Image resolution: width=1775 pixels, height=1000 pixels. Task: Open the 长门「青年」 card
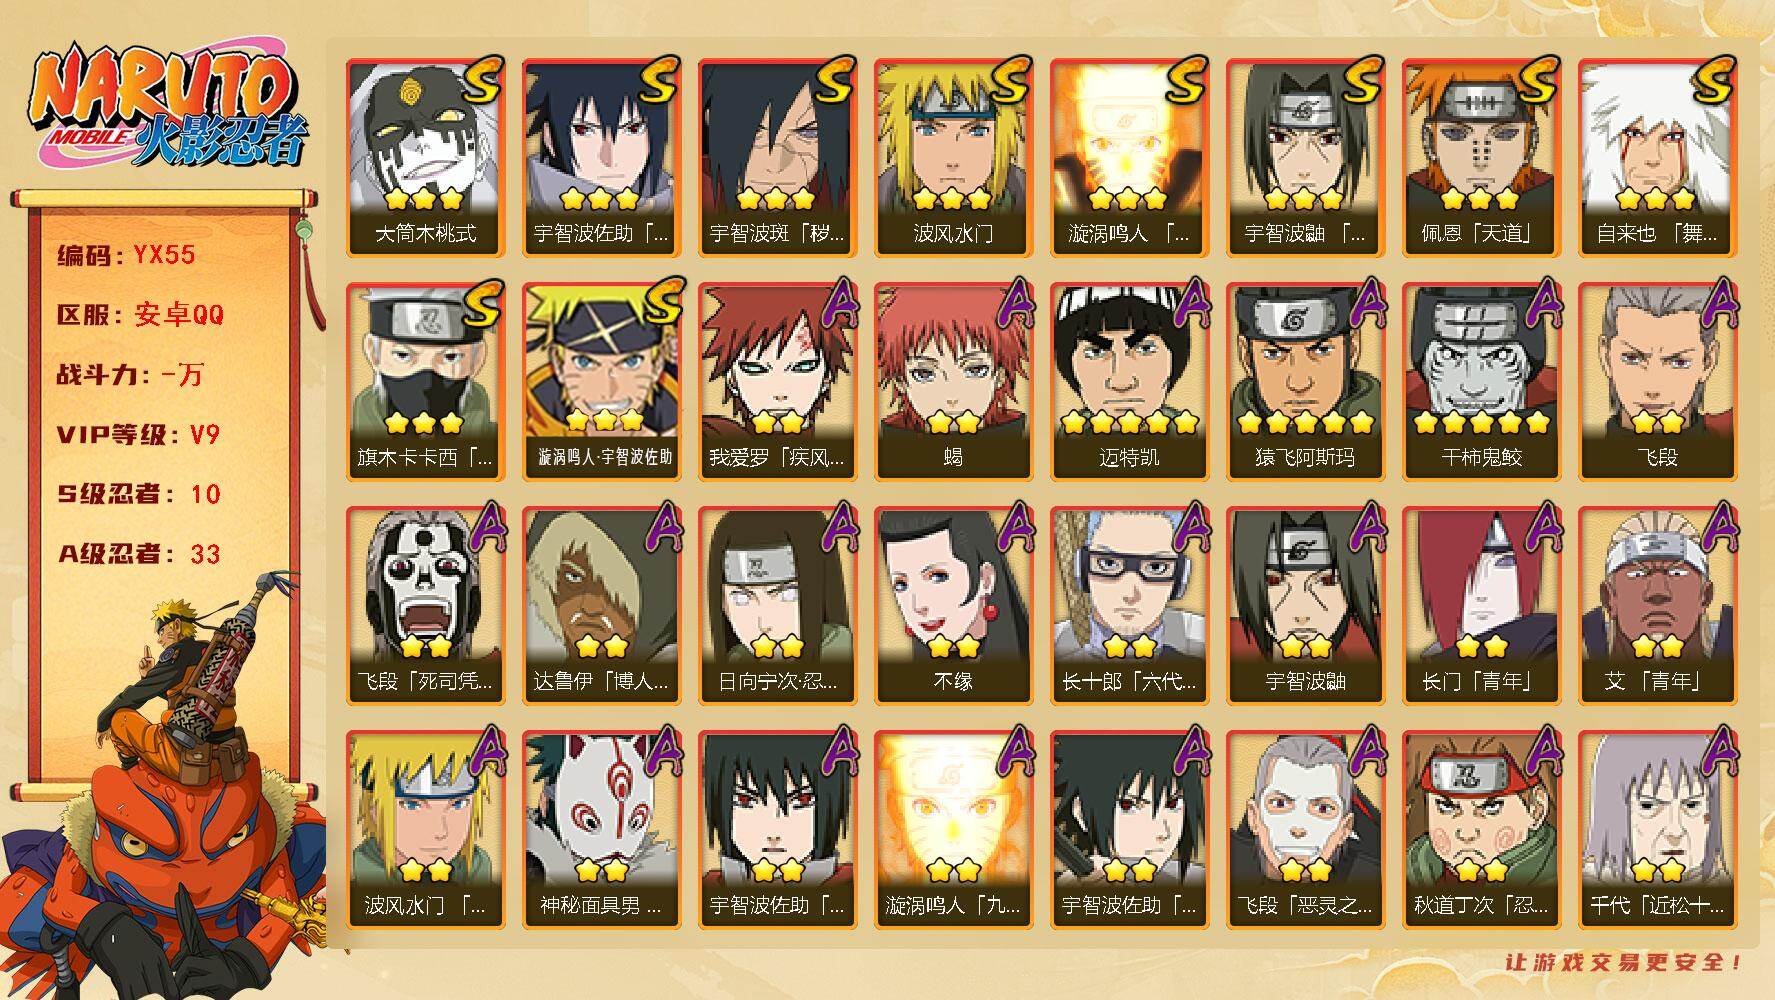1481,606
